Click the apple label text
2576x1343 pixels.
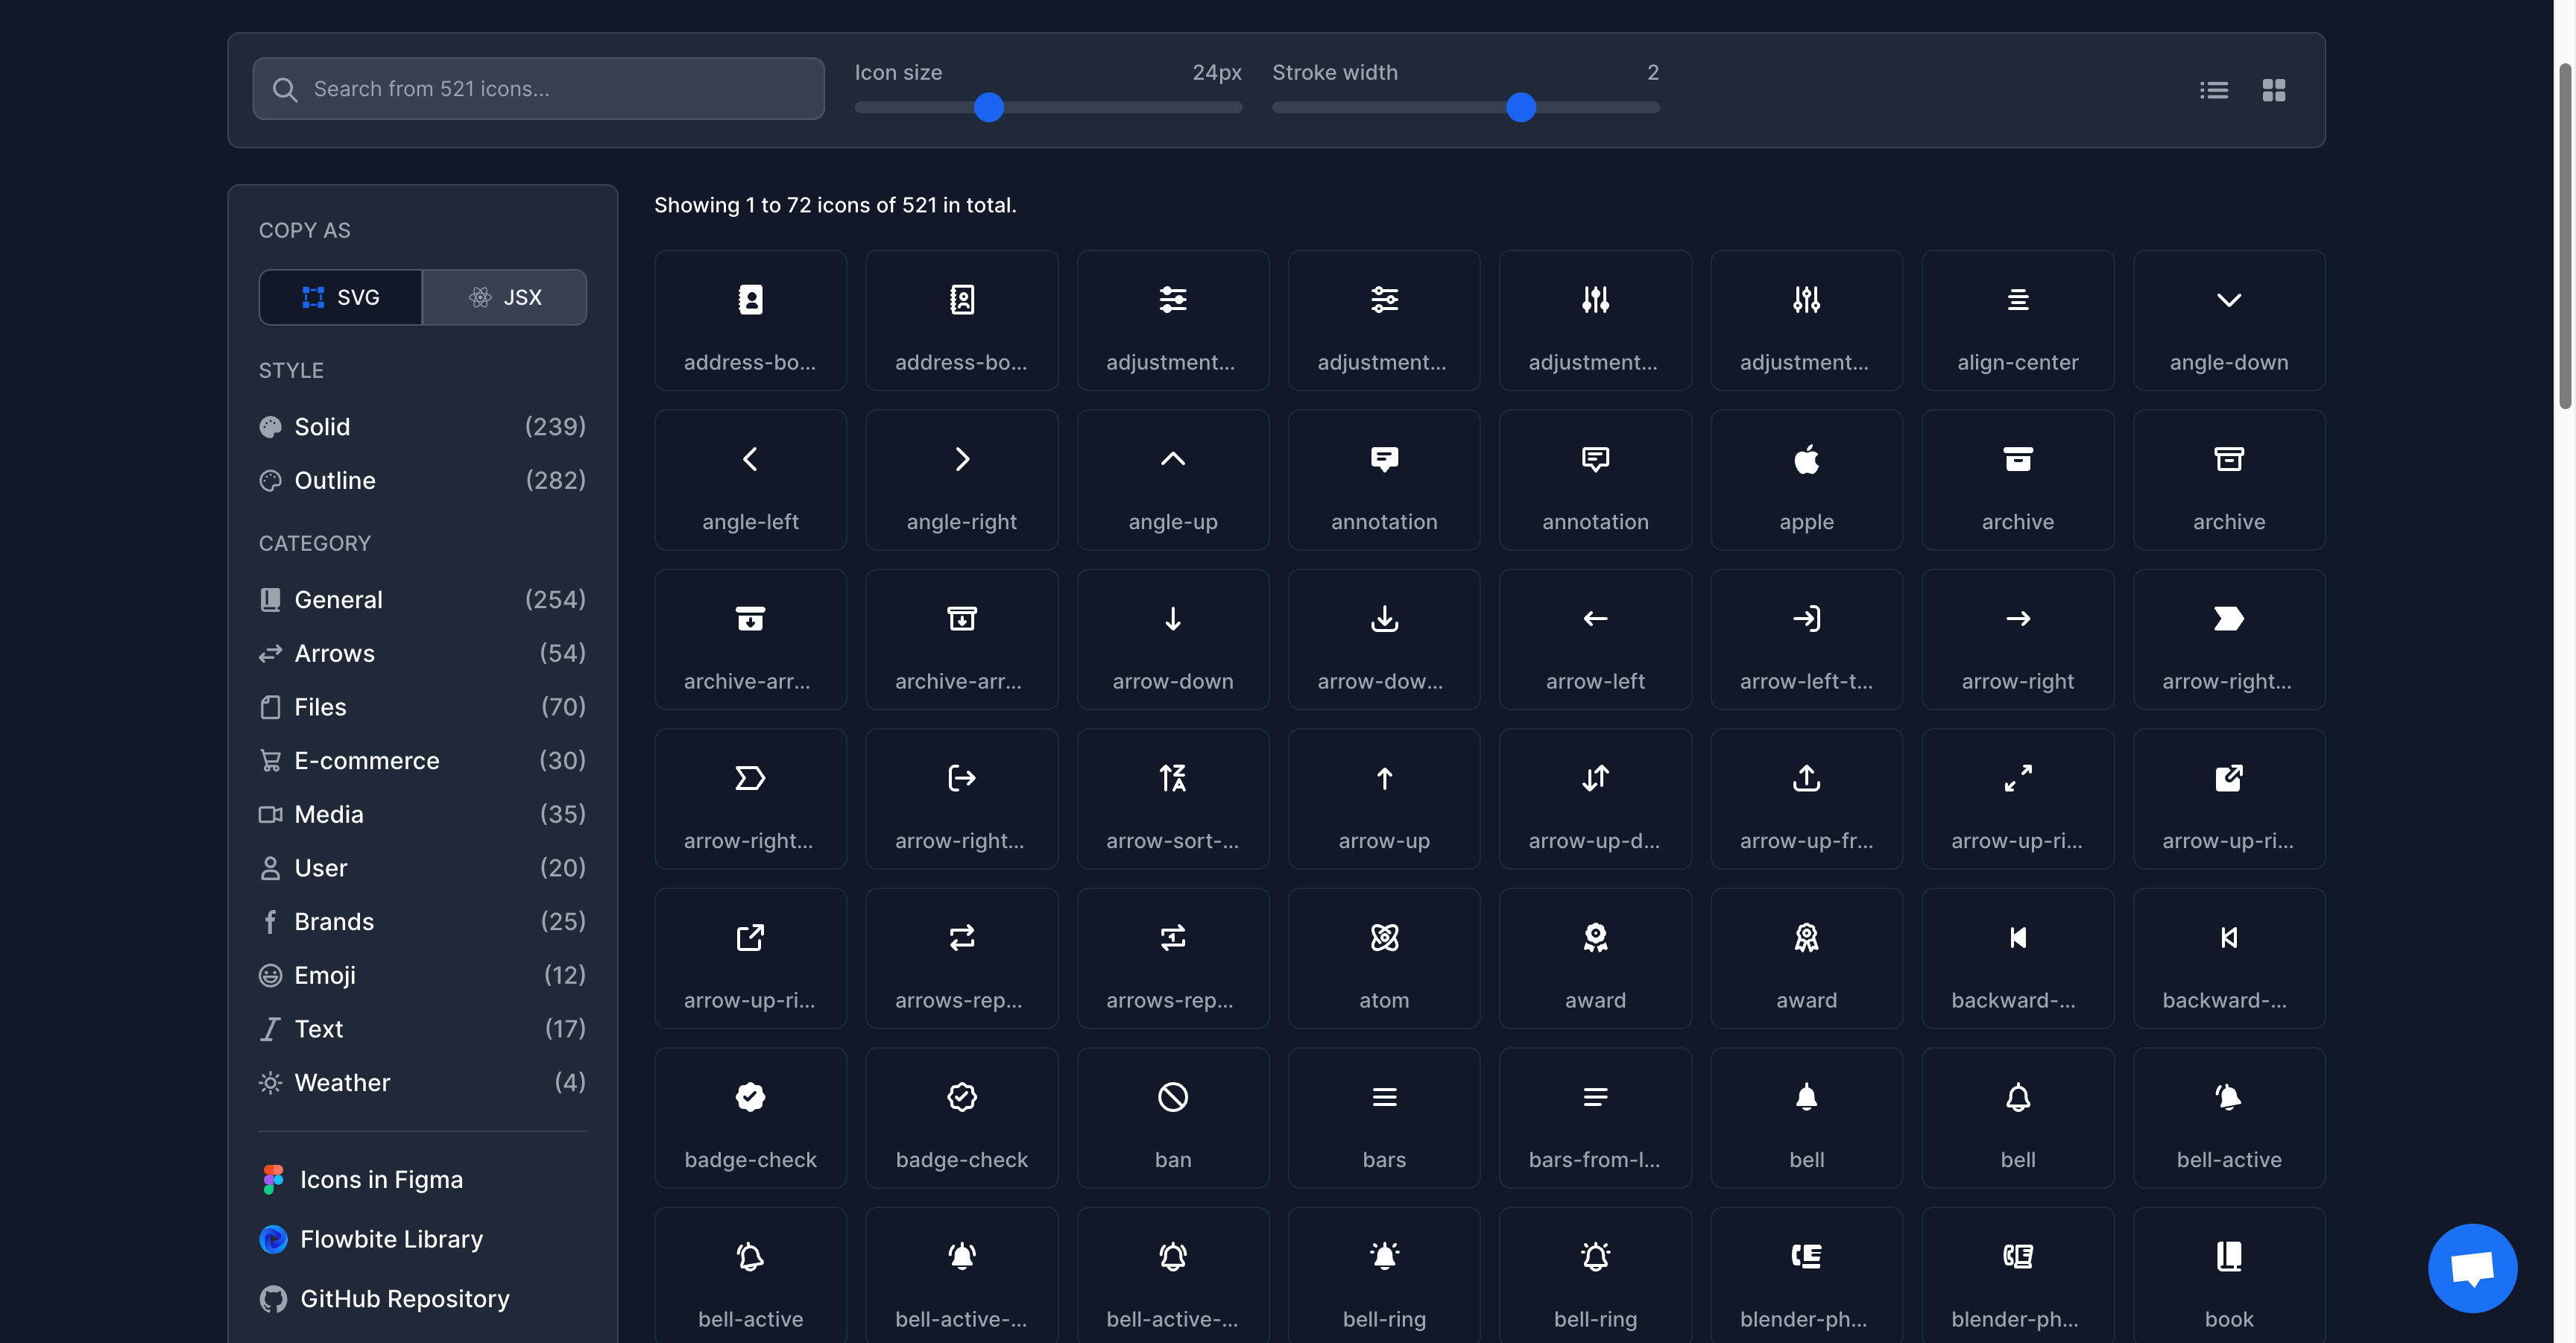[x=1806, y=522]
